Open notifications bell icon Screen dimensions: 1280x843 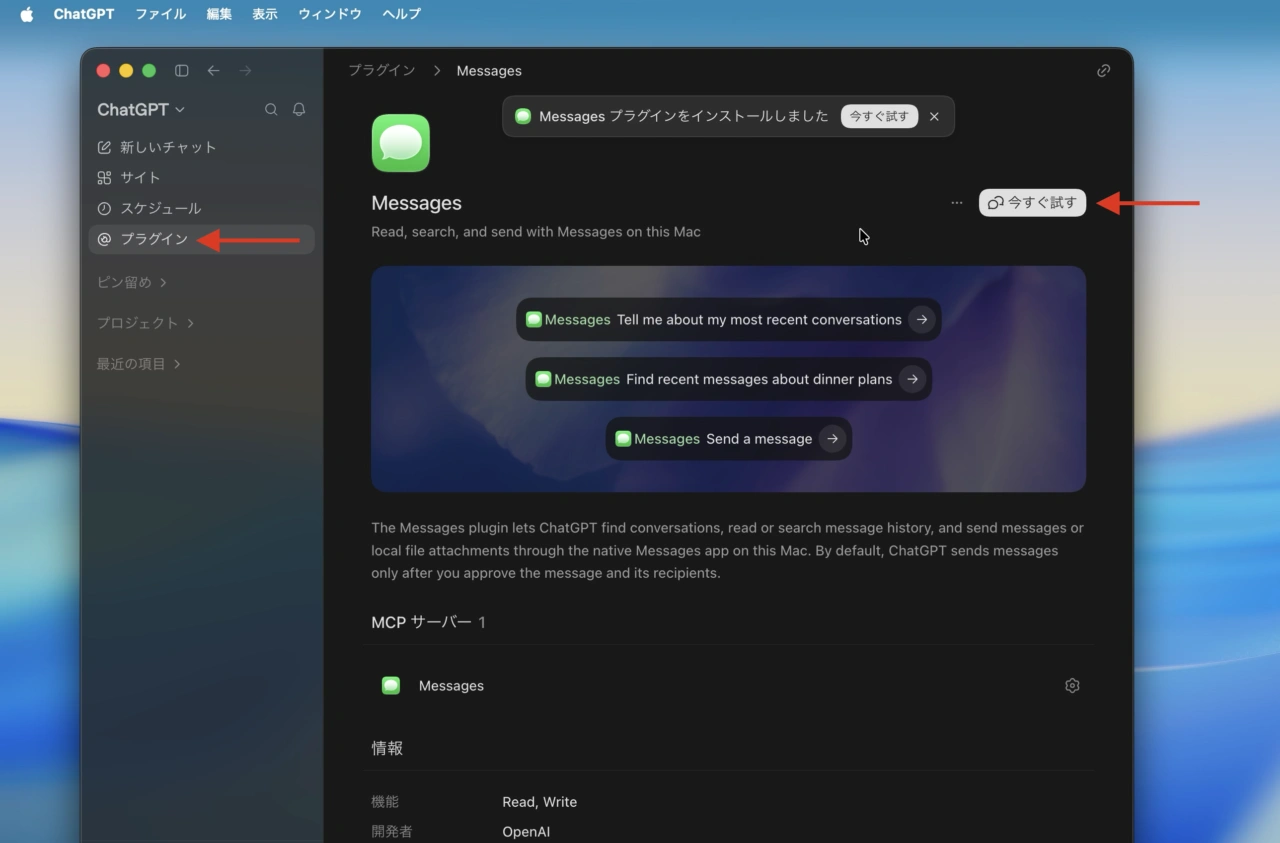pos(299,110)
